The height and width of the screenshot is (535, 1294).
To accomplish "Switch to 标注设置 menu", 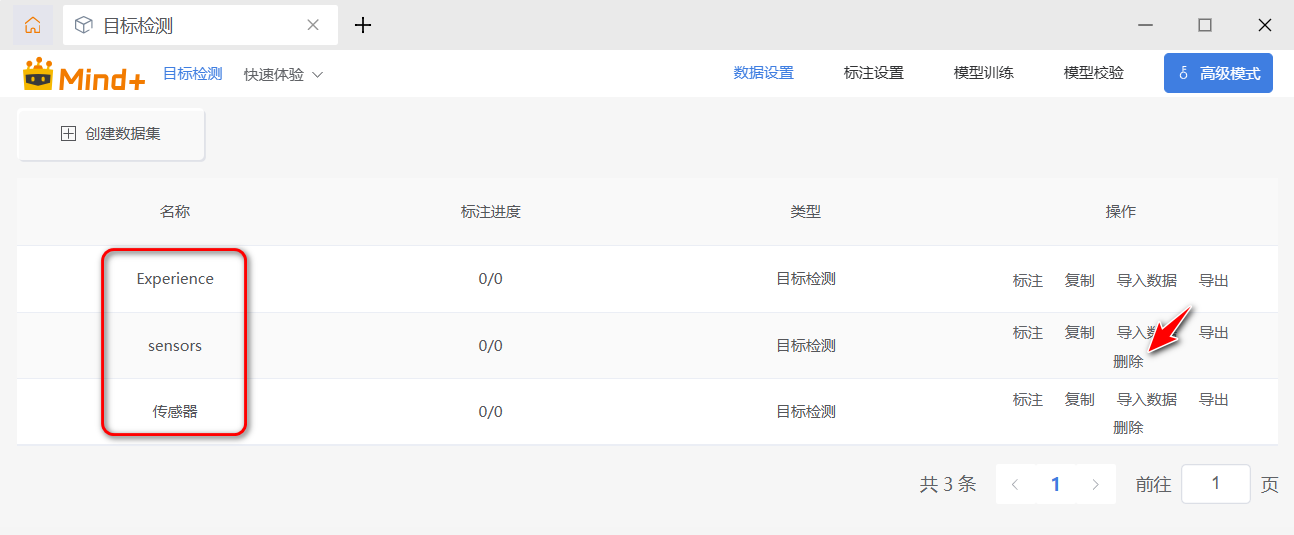I will [873, 73].
